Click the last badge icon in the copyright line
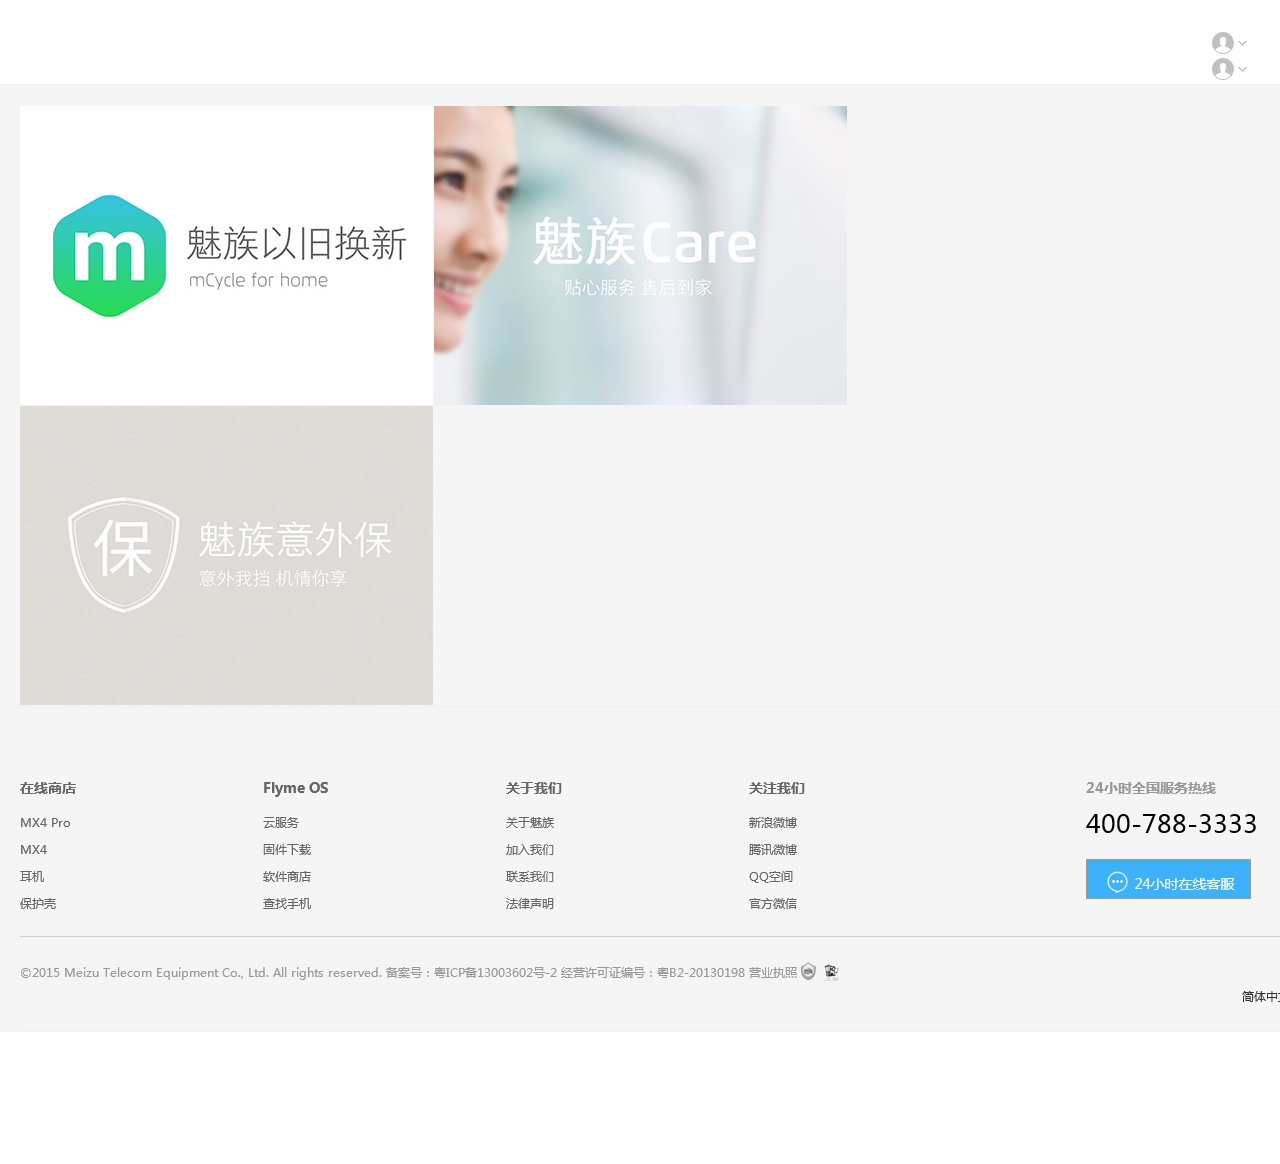The image size is (1280, 1164). [x=831, y=972]
